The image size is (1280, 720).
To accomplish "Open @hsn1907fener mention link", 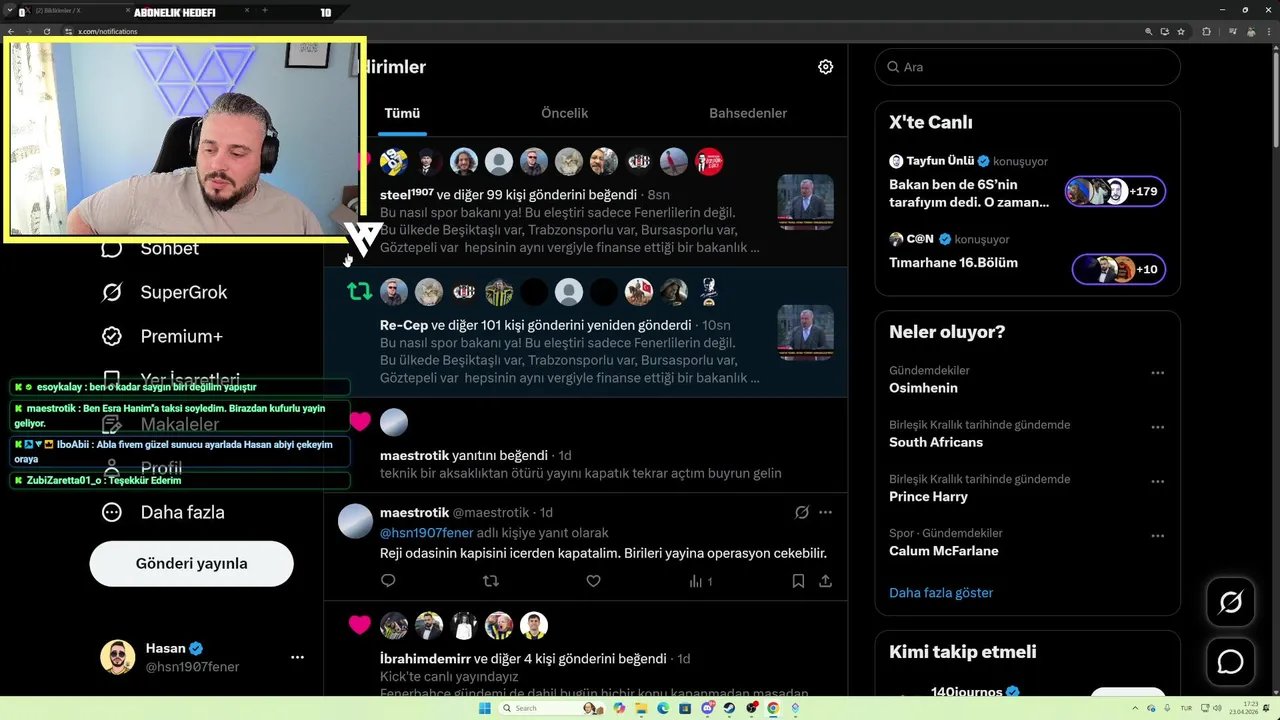I will point(426,533).
